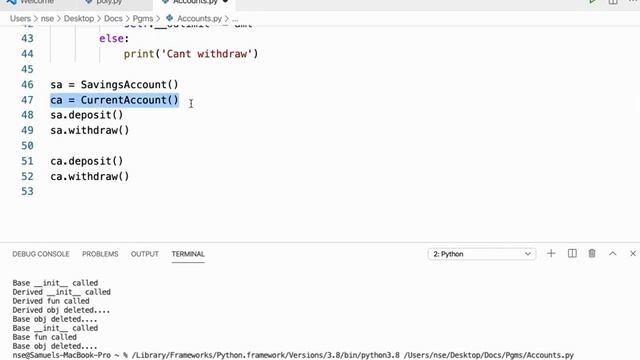640x360 pixels.
Task: Click line number 46 in the gutter
Action: click(27, 84)
